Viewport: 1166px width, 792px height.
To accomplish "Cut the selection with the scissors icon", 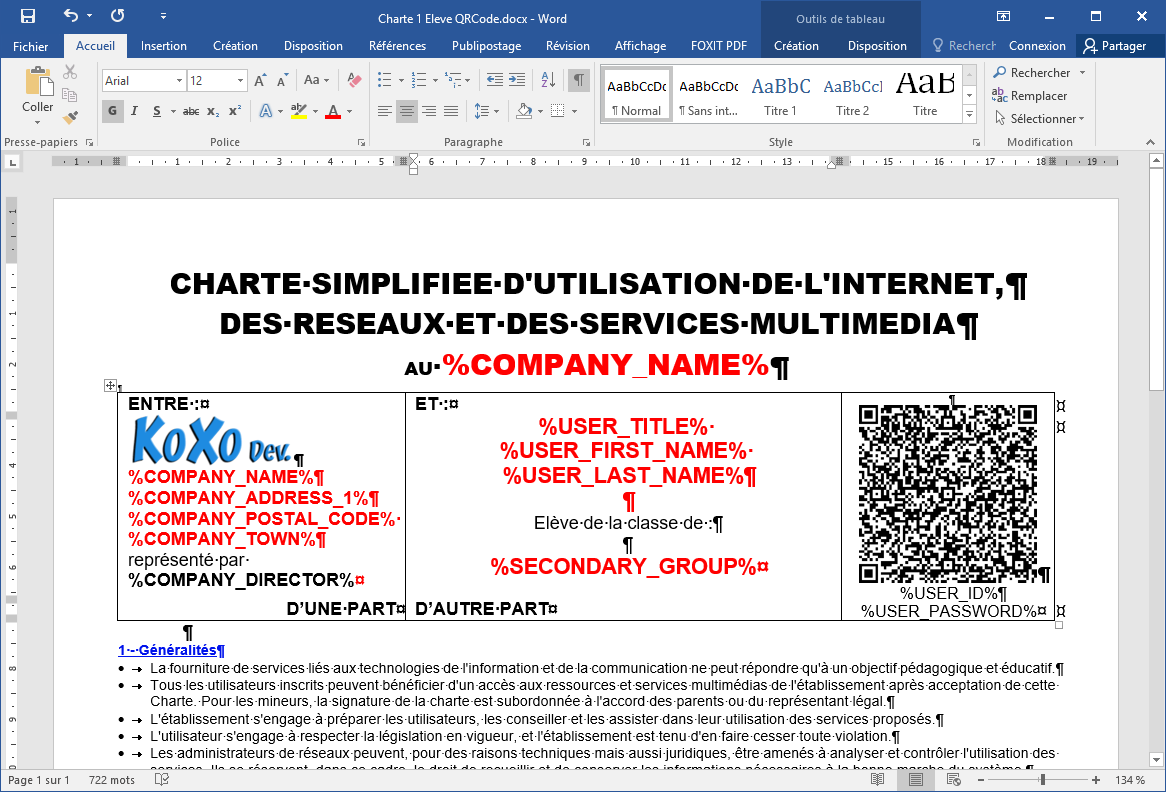I will (x=70, y=72).
